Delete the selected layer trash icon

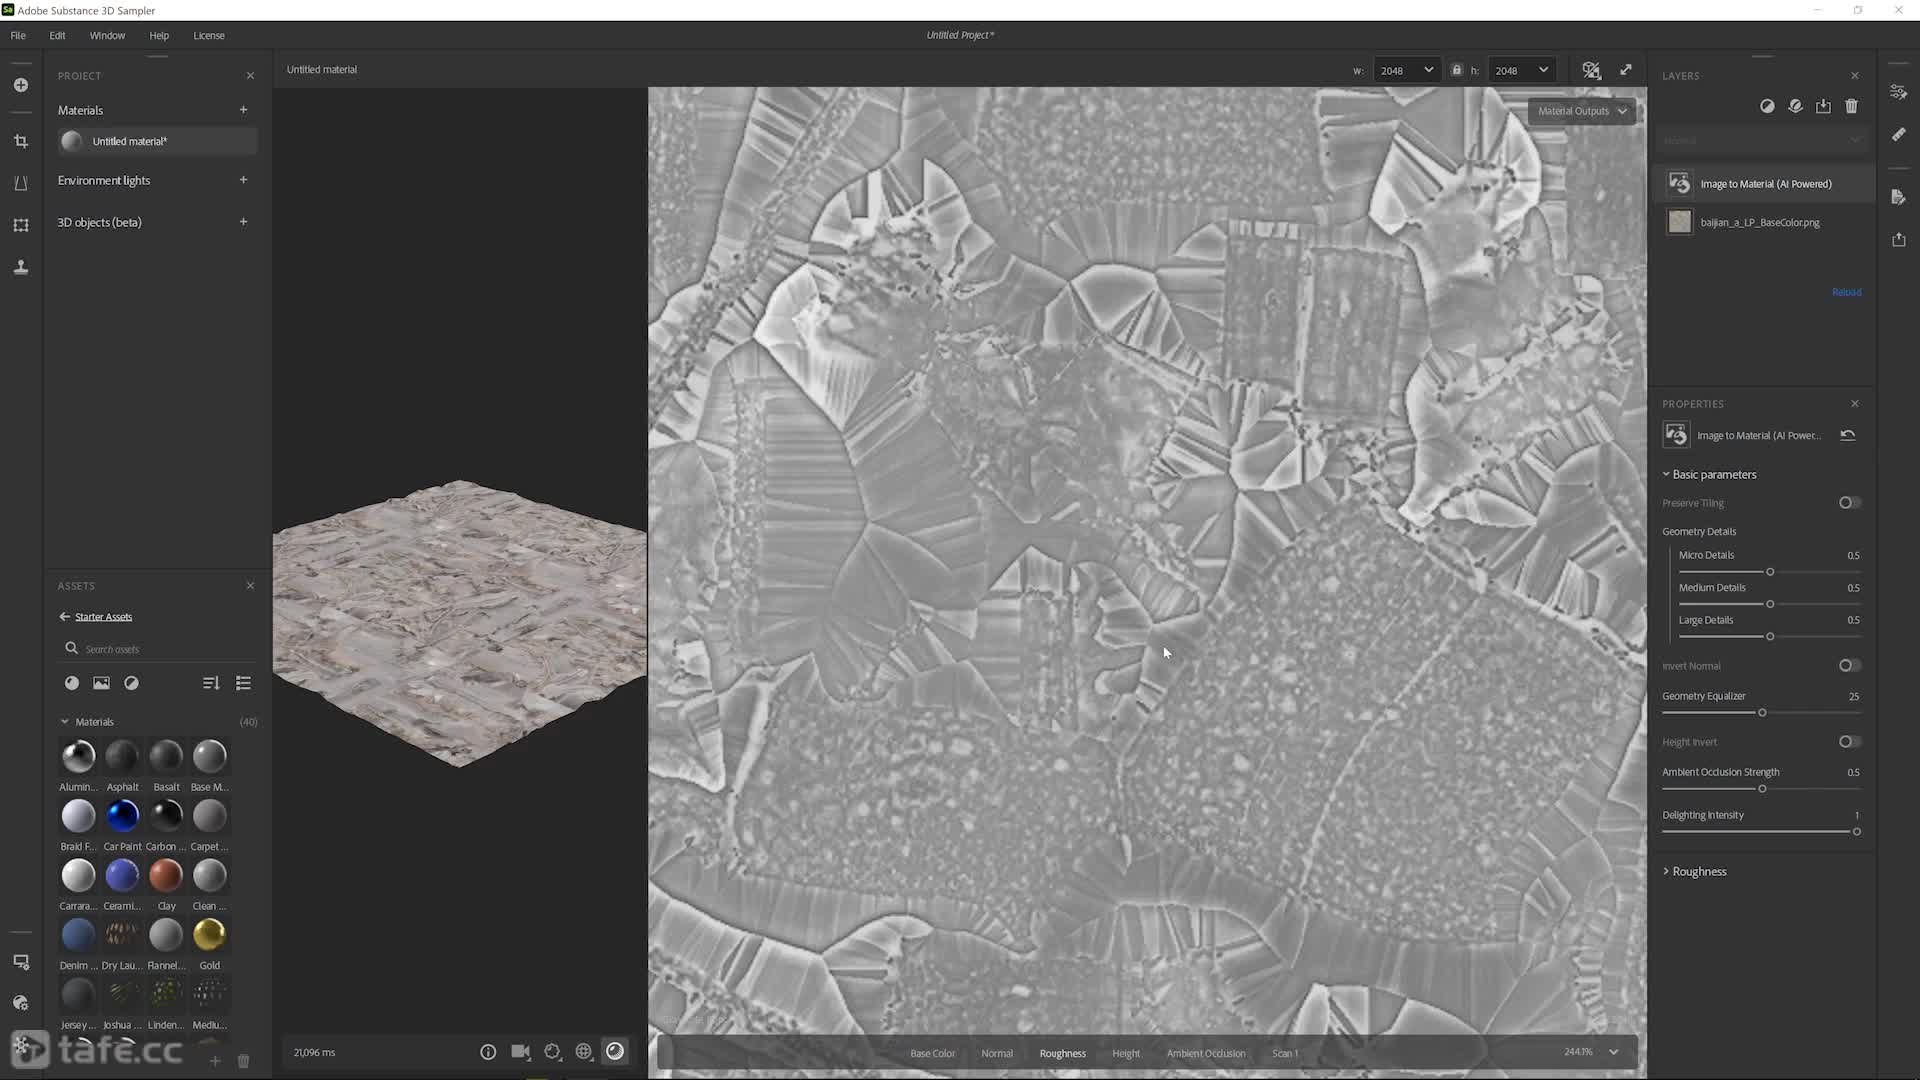[1851, 106]
